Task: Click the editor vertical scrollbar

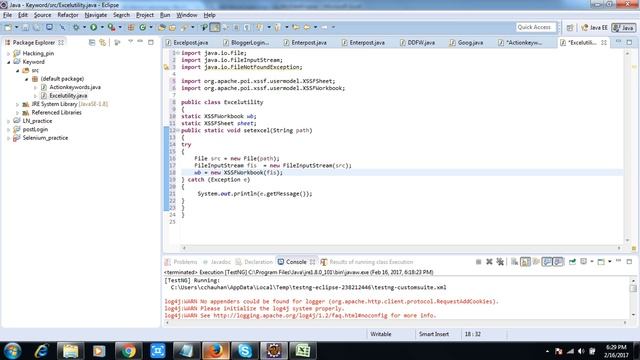Action: point(627,147)
